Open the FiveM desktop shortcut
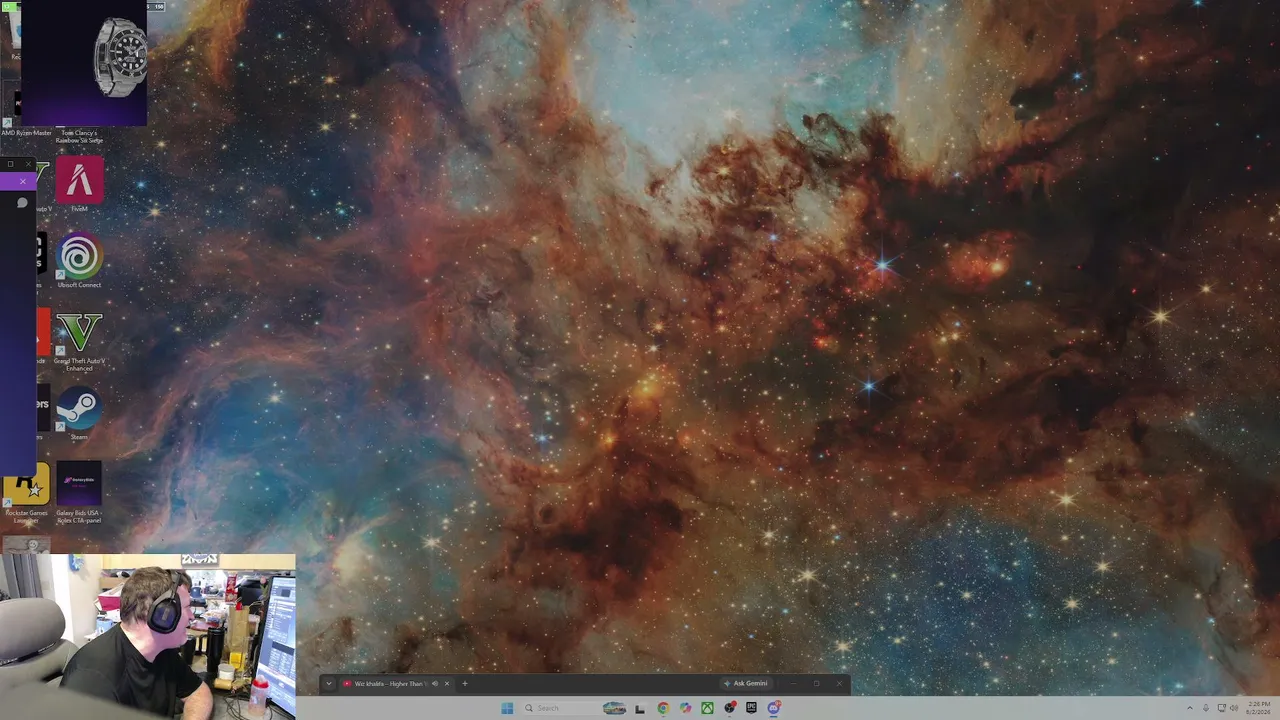The height and width of the screenshot is (720, 1280). pyautogui.click(x=79, y=185)
